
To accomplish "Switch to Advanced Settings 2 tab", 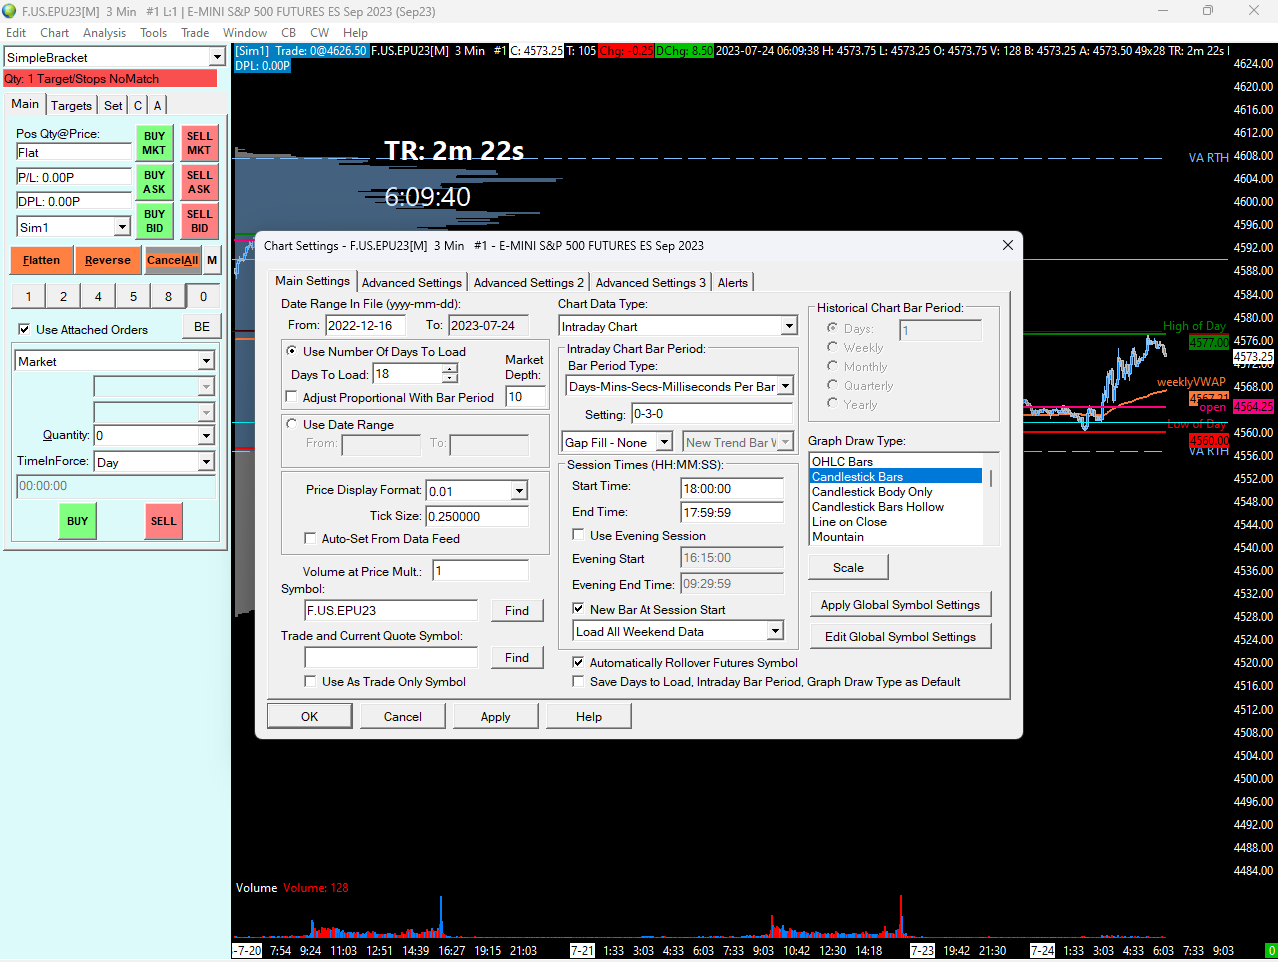I will [x=528, y=283].
